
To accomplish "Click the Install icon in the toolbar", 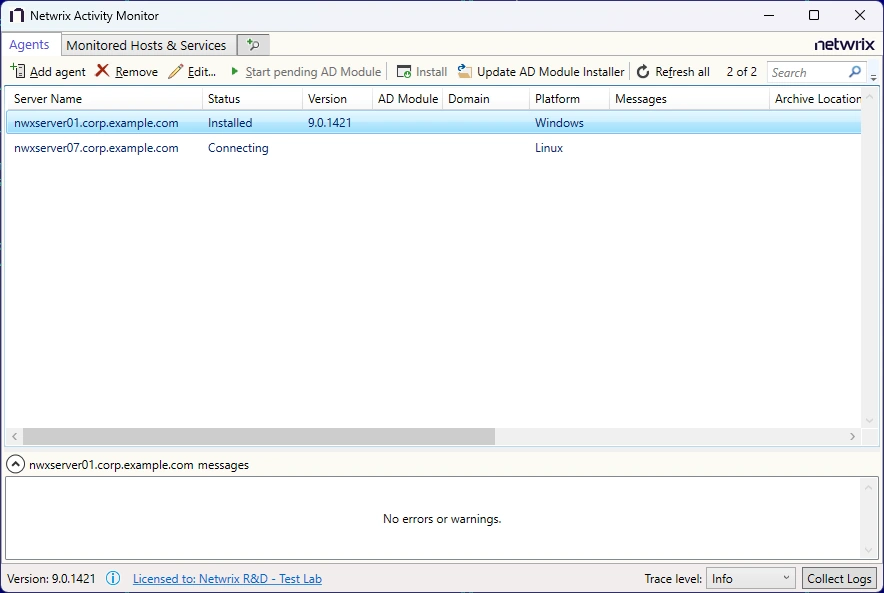I will [404, 71].
